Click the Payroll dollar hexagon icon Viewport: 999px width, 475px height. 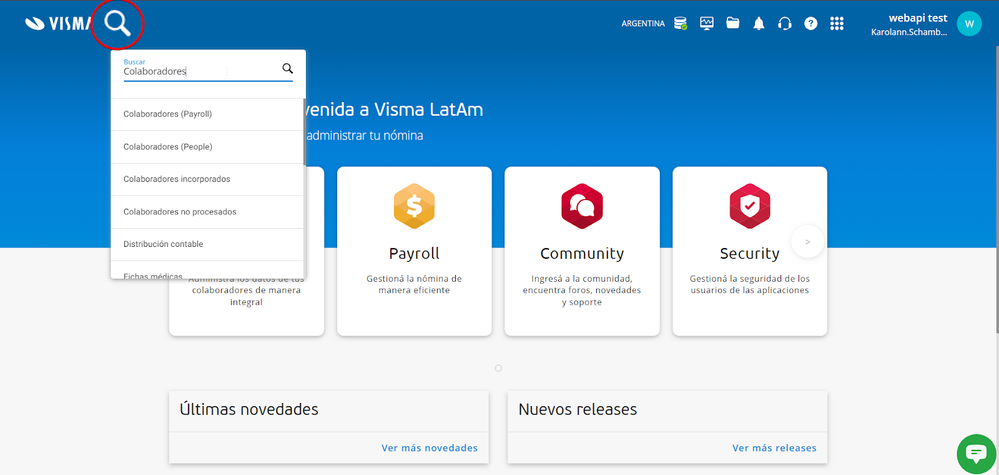(x=414, y=206)
